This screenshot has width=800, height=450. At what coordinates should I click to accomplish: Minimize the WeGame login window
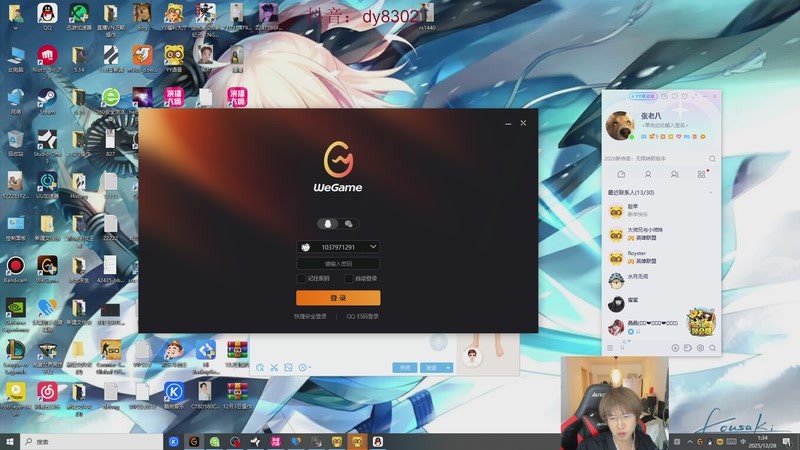pyautogui.click(x=508, y=123)
